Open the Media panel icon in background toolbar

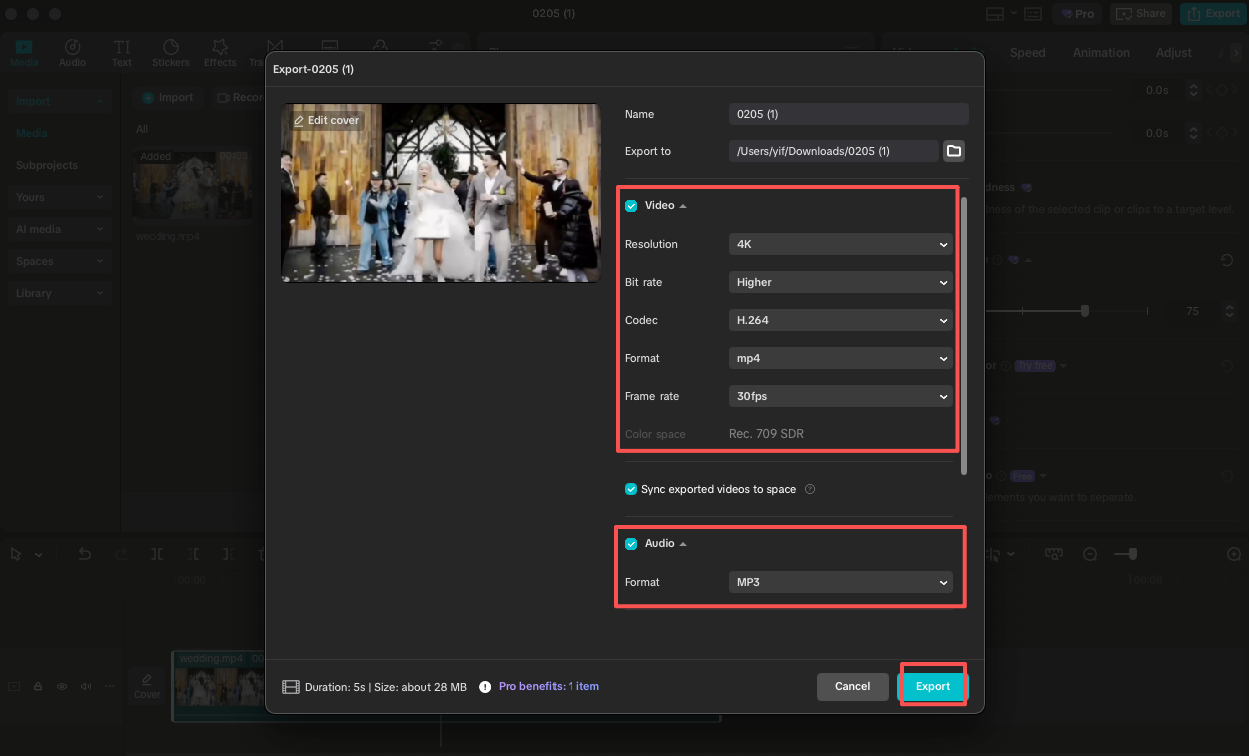coord(24,53)
